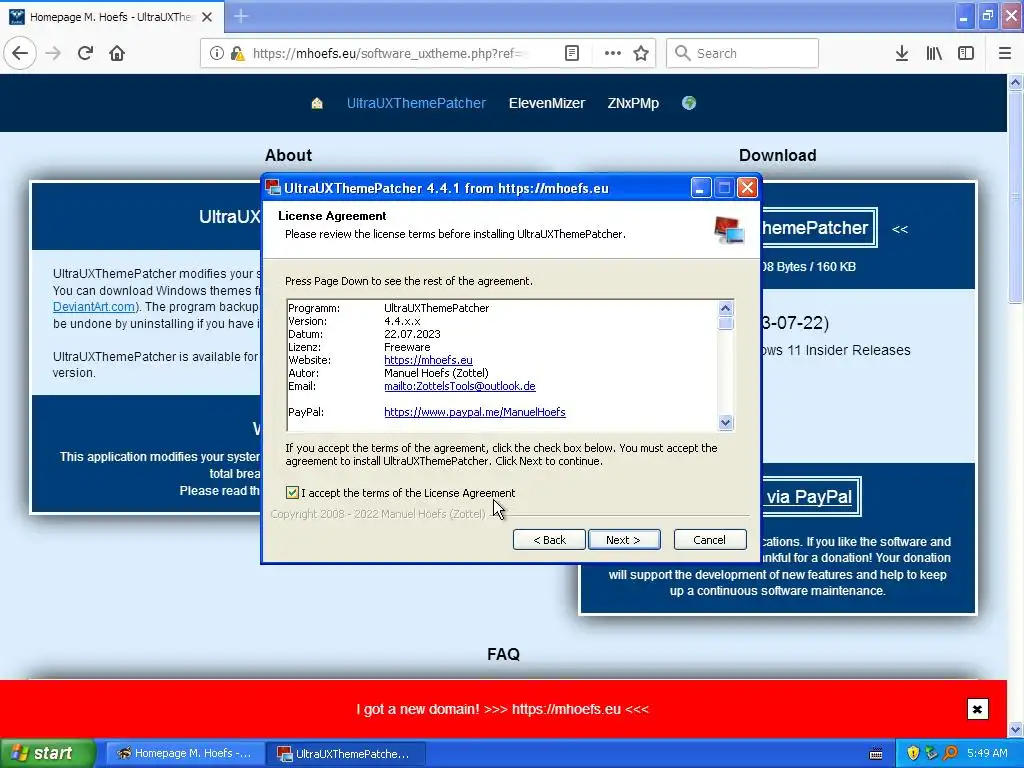Click the 5:49 AM clock
This screenshot has width=1024, height=768.
[x=987, y=753]
